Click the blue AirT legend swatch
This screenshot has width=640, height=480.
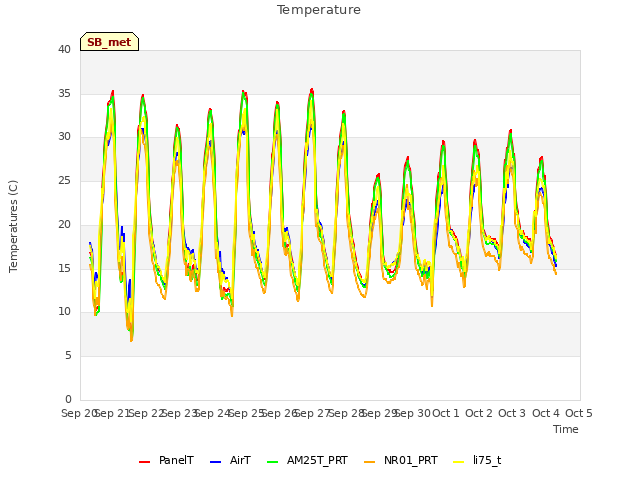tap(216, 462)
